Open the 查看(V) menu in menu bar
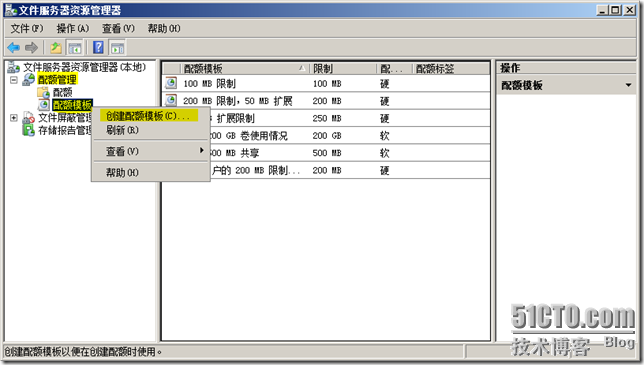The height and width of the screenshot is (365, 644). click(118, 29)
